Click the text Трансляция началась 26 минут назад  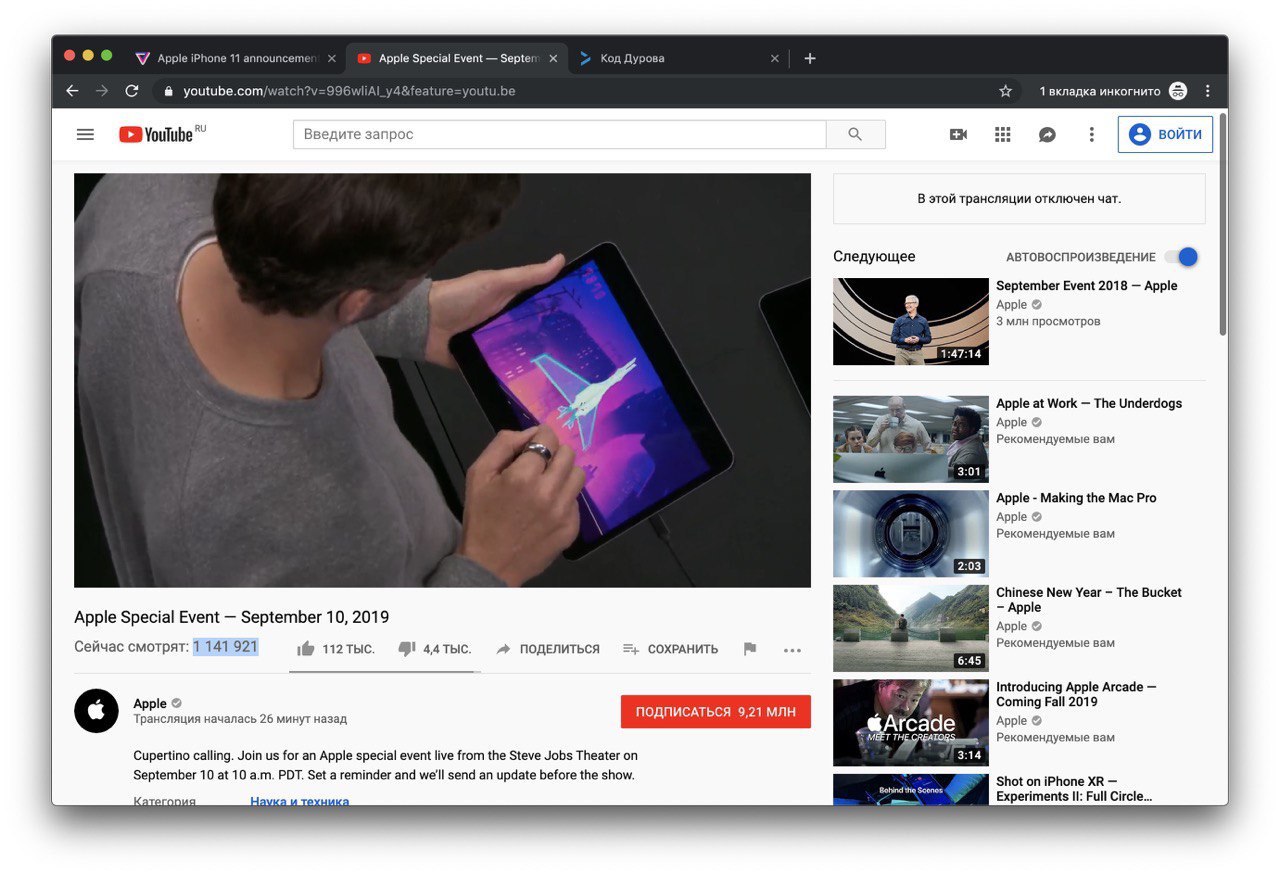pyautogui.click(x=240, y=719)
